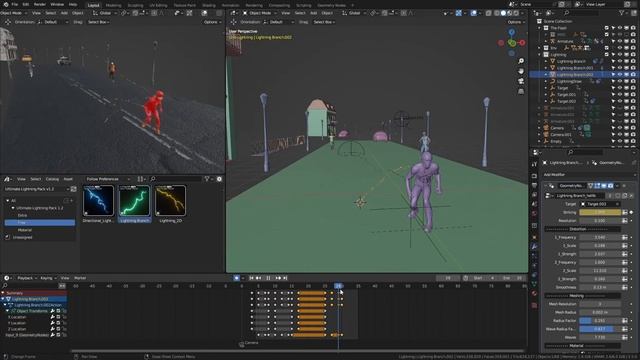Expand the Env collection in outliner
The width and height of the screenshot is (640, 360).
click(x=540, y=48)
